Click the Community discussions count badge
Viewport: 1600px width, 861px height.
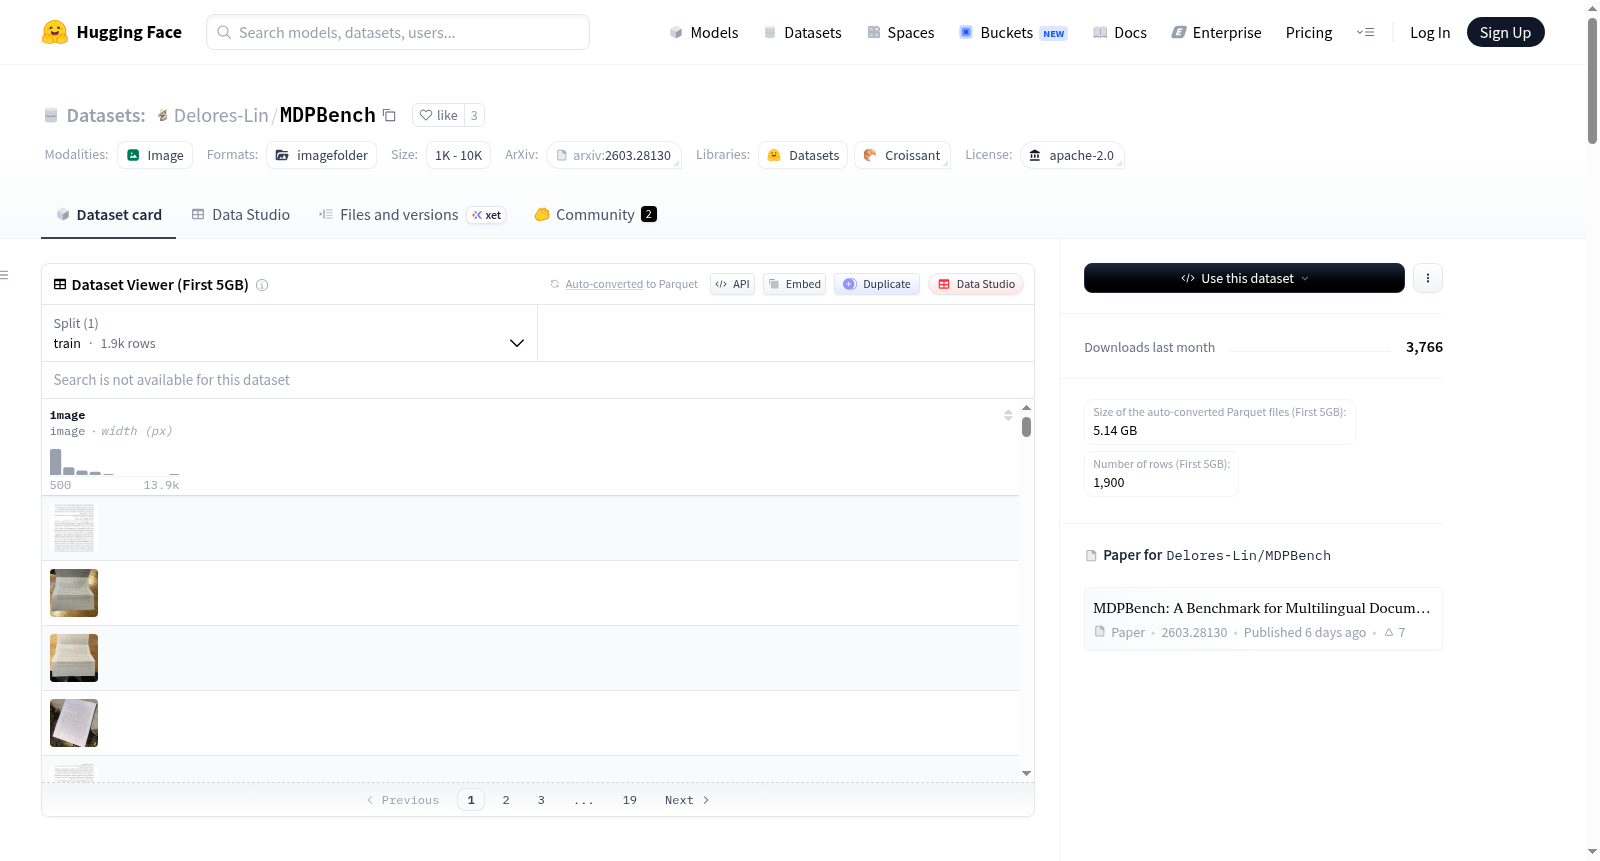coord(649,214)
